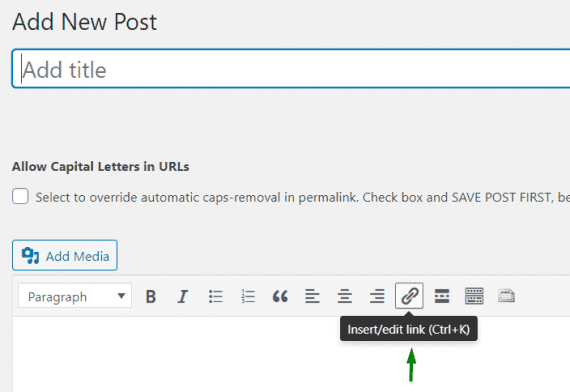
Task: Apply blockquote formatting
Action: [x=280, y=296]
